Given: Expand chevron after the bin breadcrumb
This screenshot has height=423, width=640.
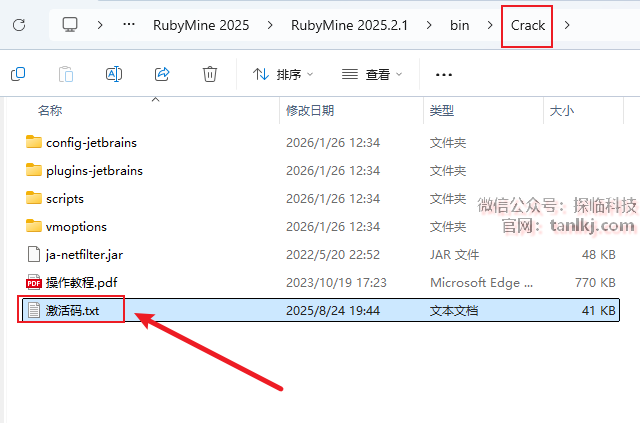Looking at the screenshot, I should [490, 25].
